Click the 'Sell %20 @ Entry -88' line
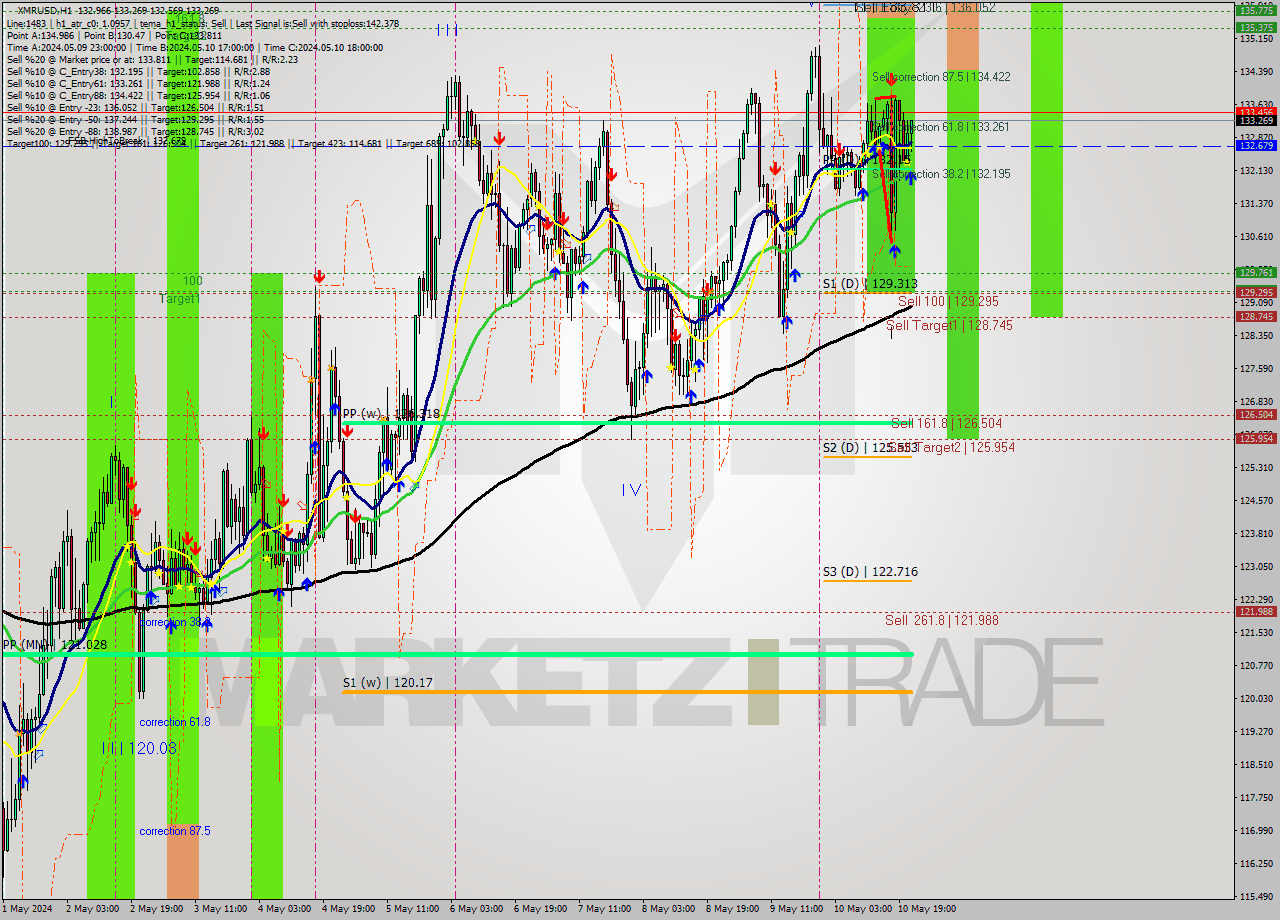The image size is (1280, 920). click(135, 131)
